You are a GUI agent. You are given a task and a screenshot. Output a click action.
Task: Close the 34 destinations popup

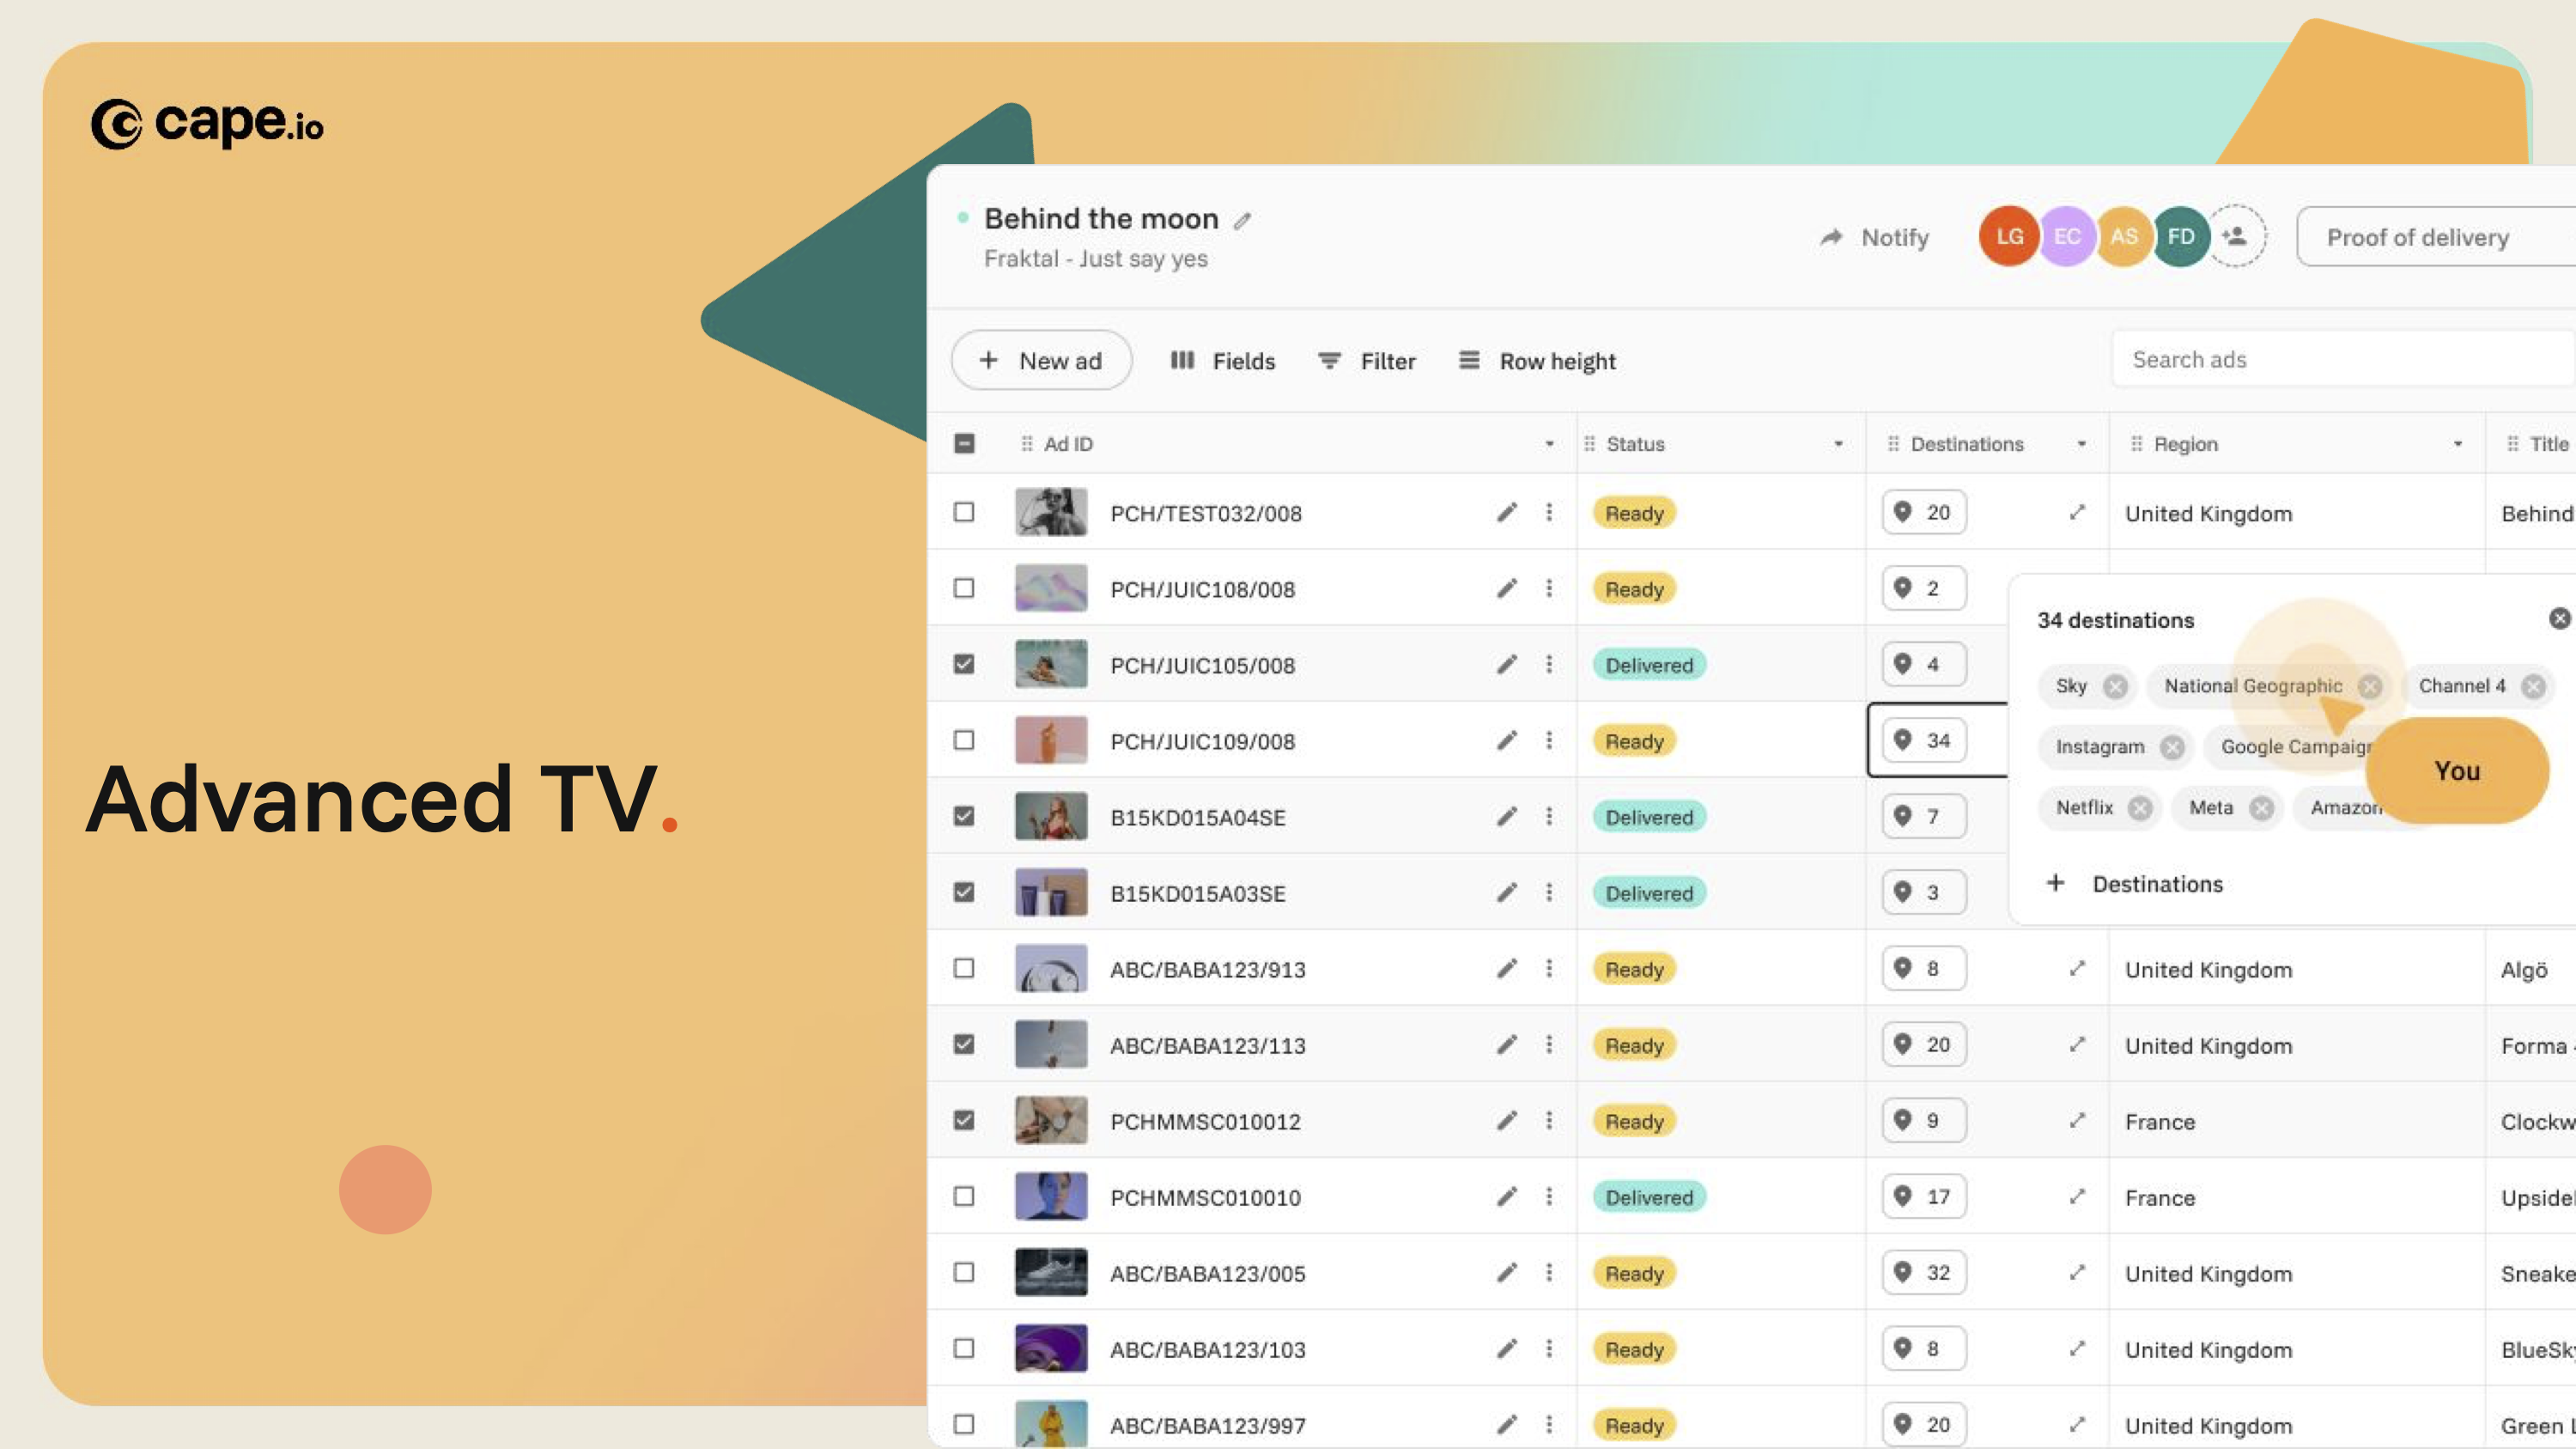click(2558, 619)
